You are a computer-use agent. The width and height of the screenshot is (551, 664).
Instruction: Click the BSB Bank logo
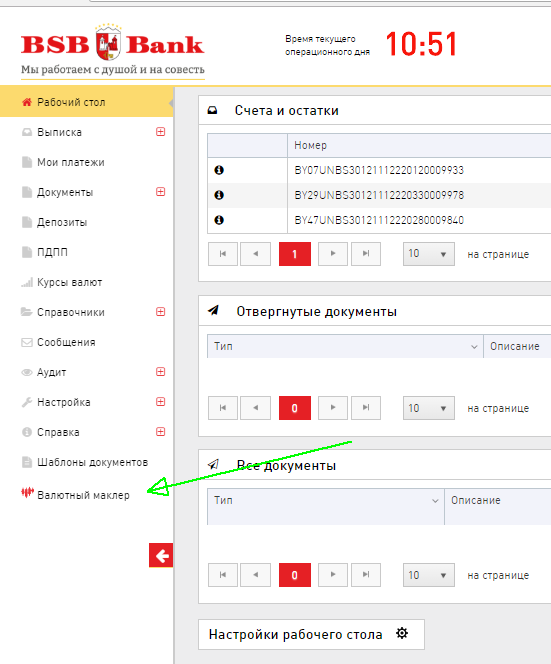(113, 51)
